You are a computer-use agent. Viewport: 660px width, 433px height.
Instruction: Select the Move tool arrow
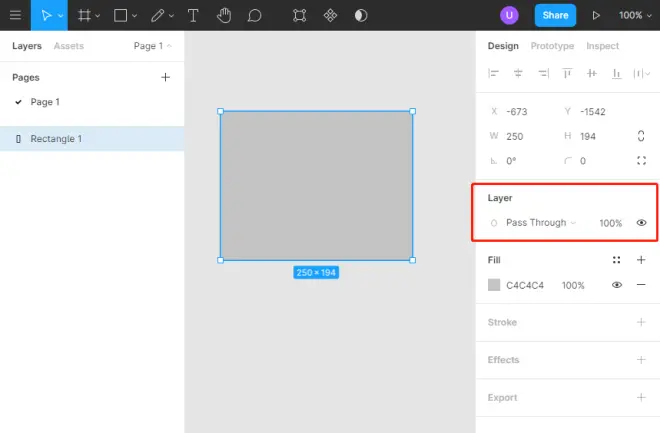pyautogui.click(x=46, y=16)
